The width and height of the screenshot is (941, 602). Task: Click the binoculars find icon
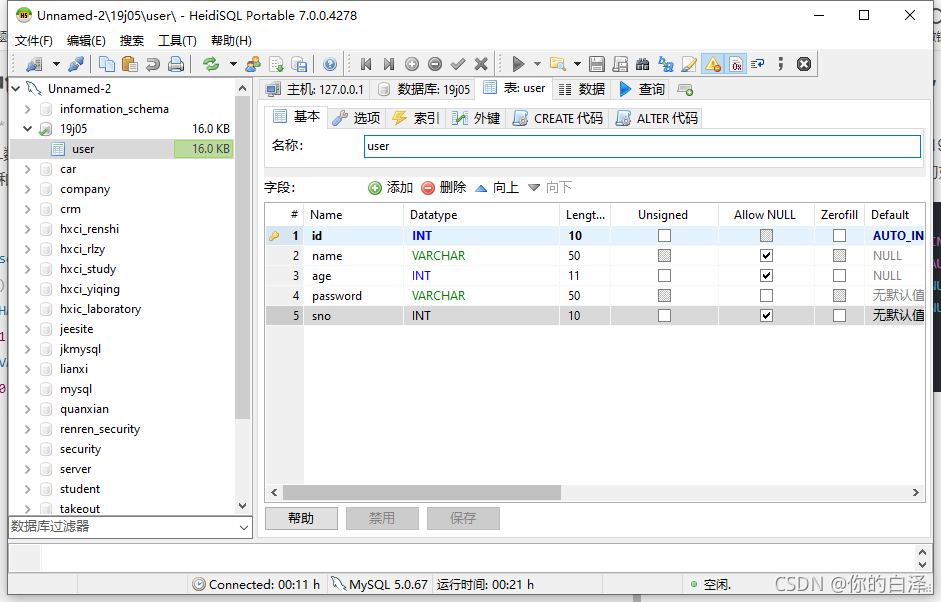coord(643,64)
